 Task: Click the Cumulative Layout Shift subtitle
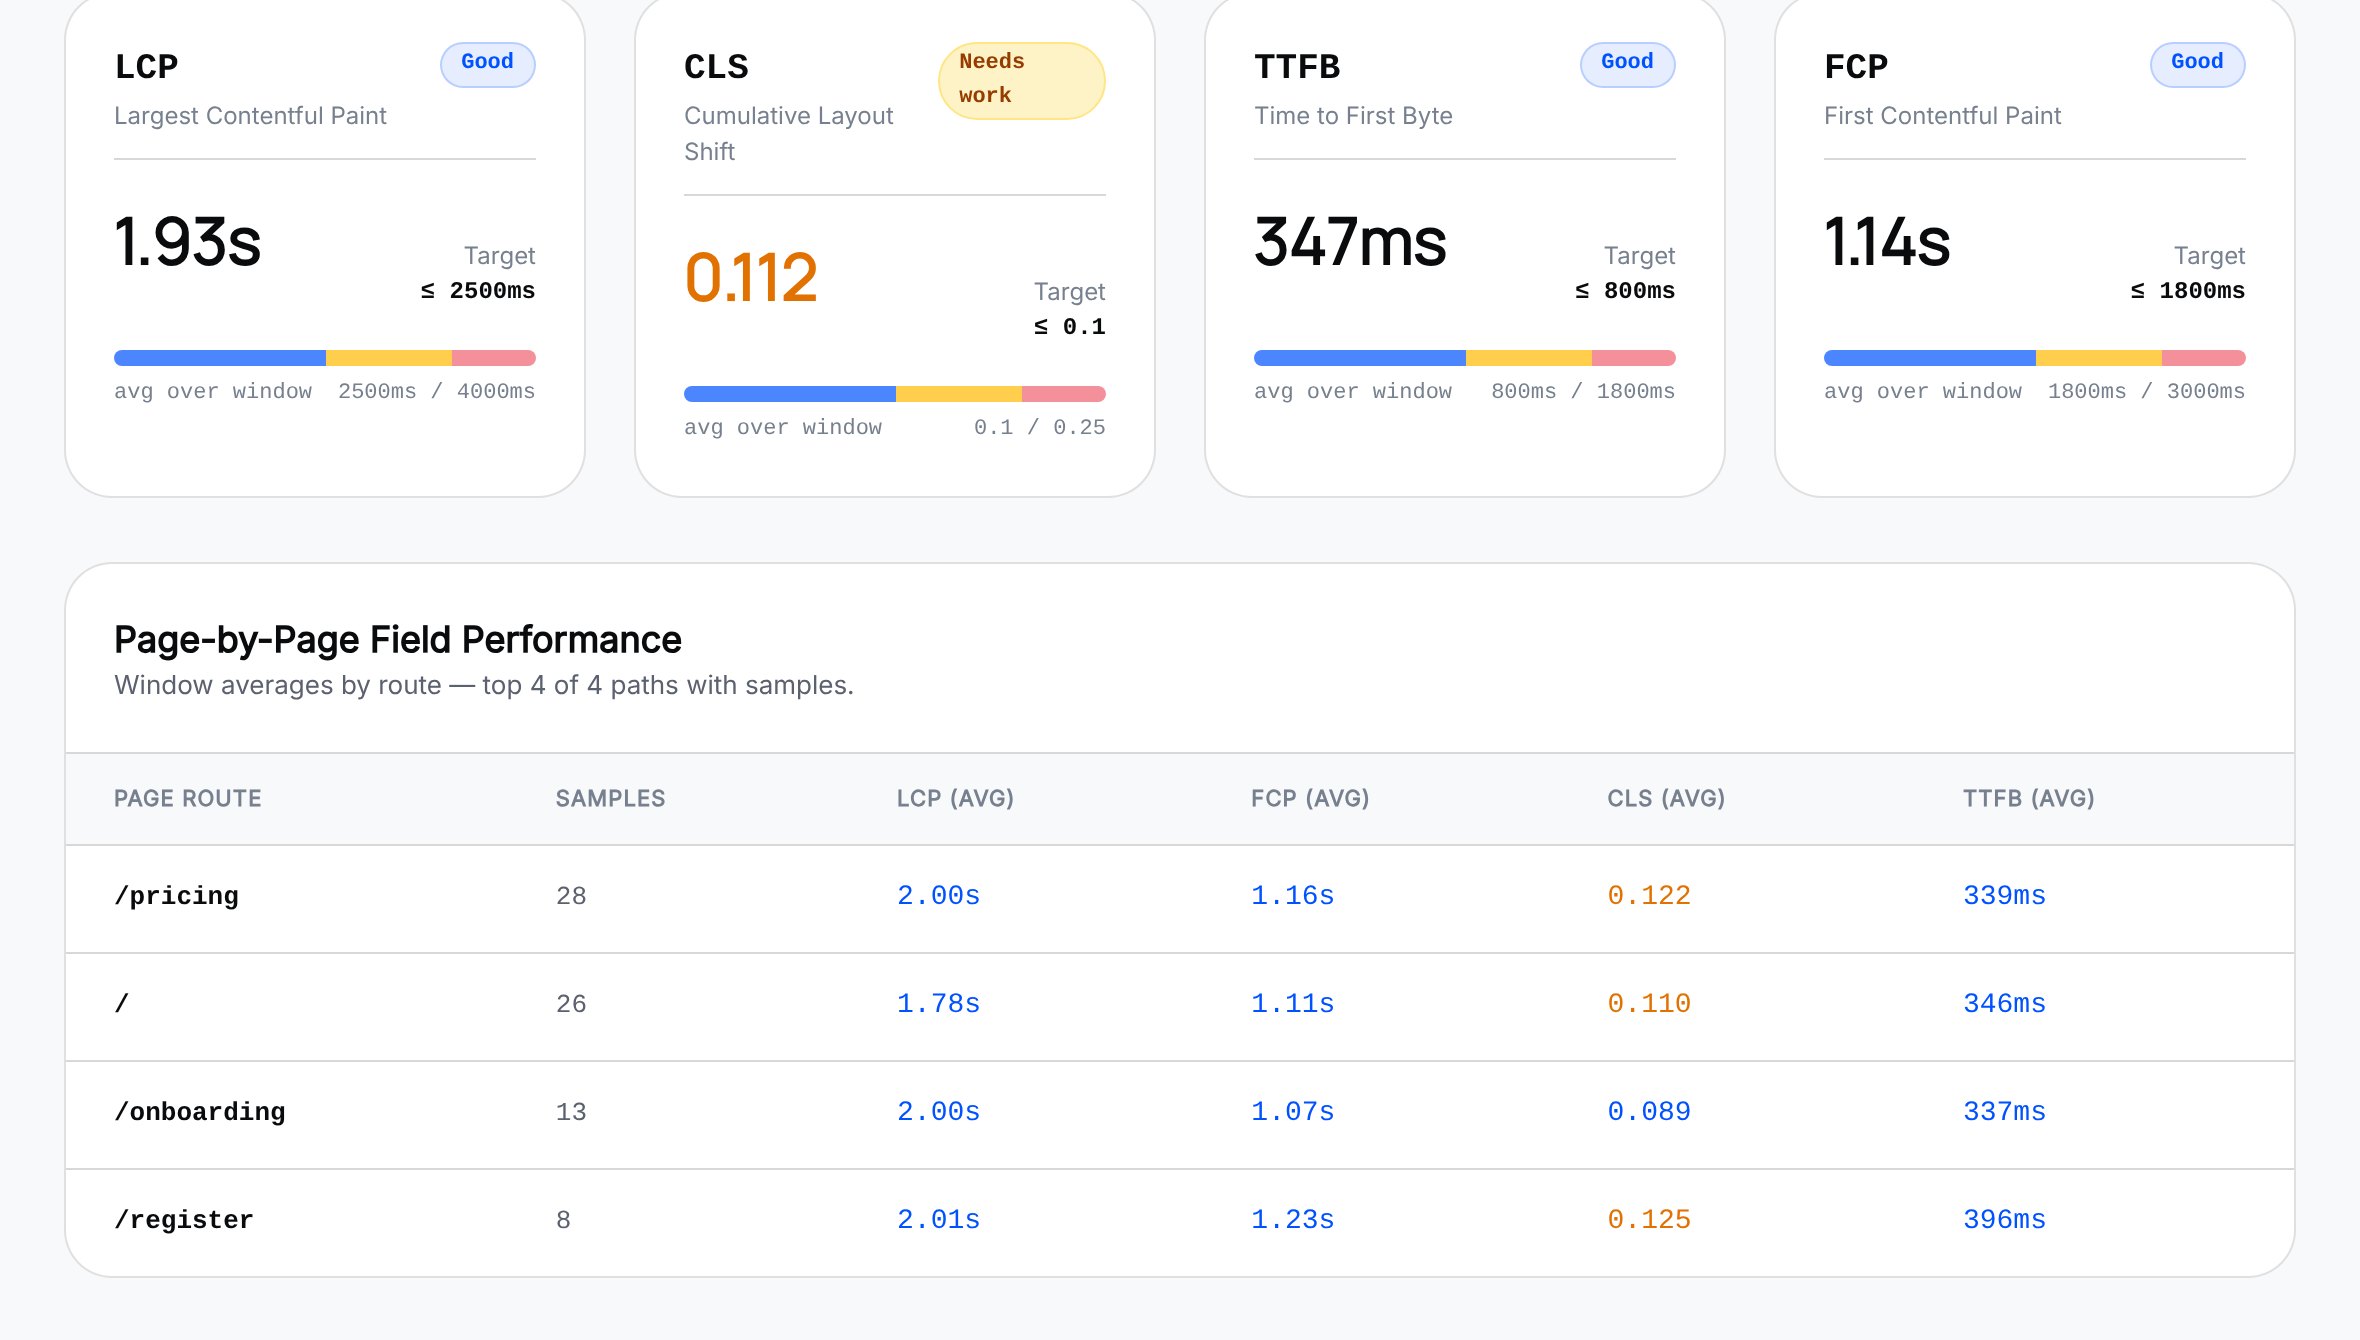tap(789, 134)
